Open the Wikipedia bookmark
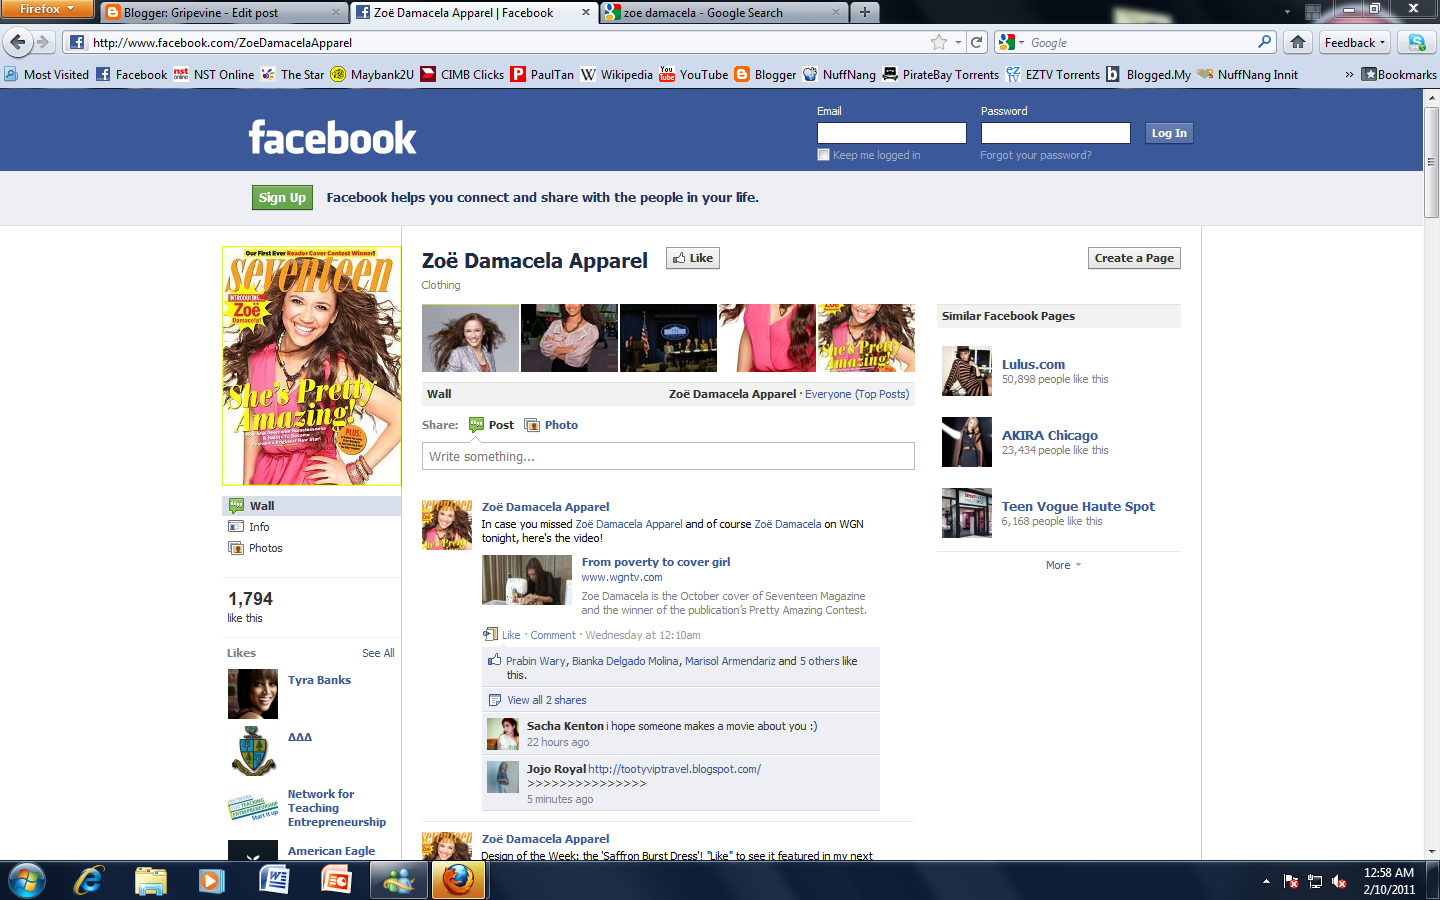The image size is (1440, 900). pos(616,74)
